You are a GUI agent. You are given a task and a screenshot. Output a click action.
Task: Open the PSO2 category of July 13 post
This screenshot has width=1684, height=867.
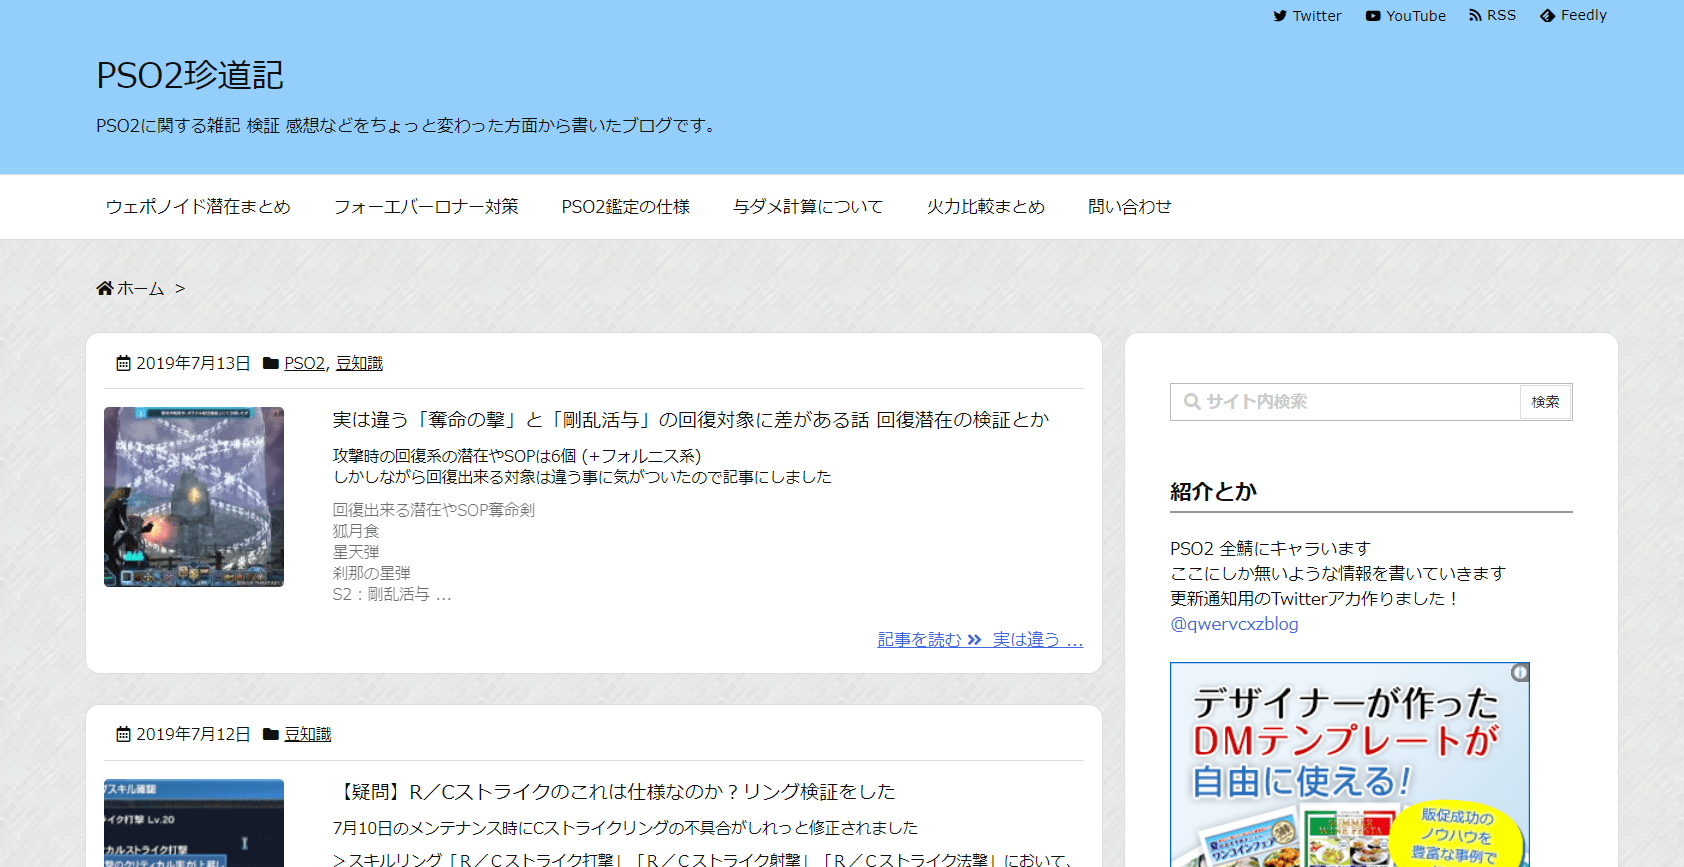click(x=305, y=363)
